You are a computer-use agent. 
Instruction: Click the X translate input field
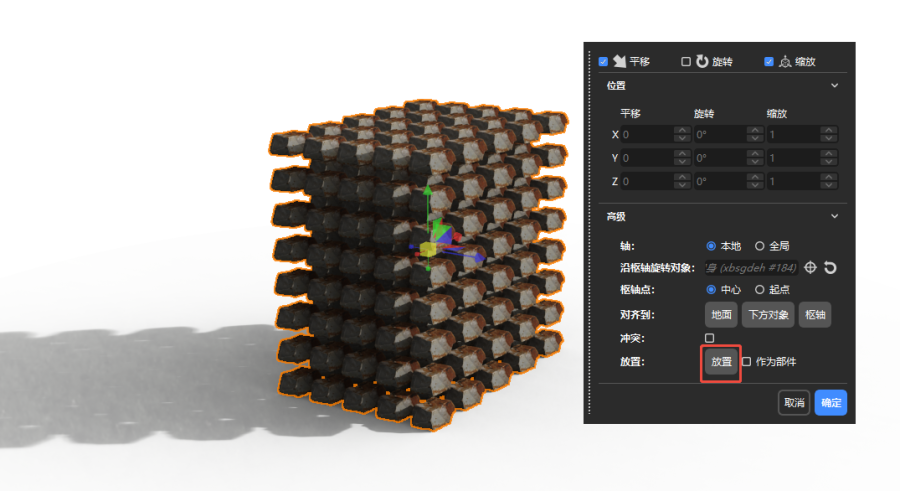pyautogui.click(x=646, y=134)
